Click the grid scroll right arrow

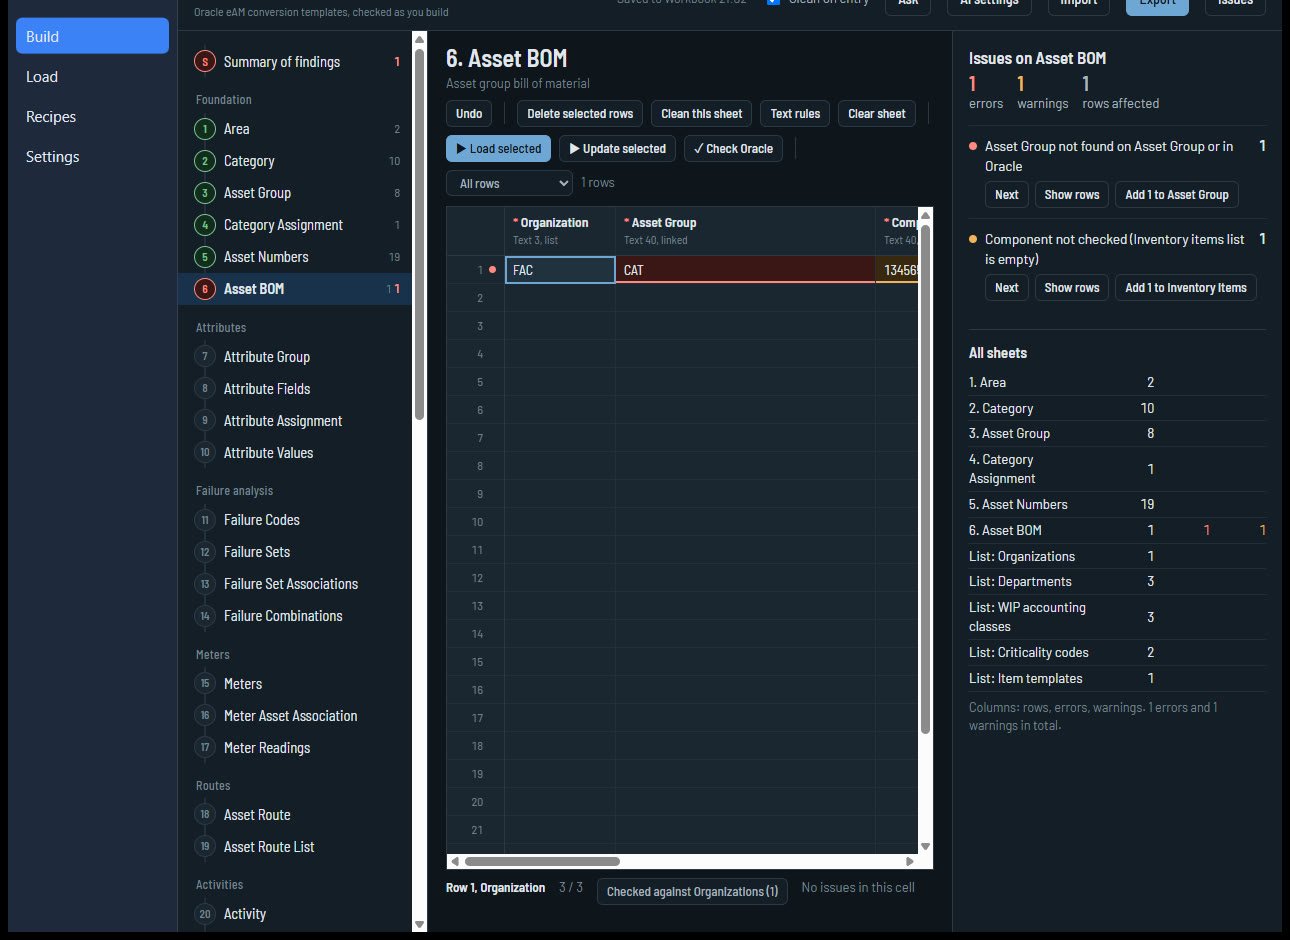[x=909, y=861]
